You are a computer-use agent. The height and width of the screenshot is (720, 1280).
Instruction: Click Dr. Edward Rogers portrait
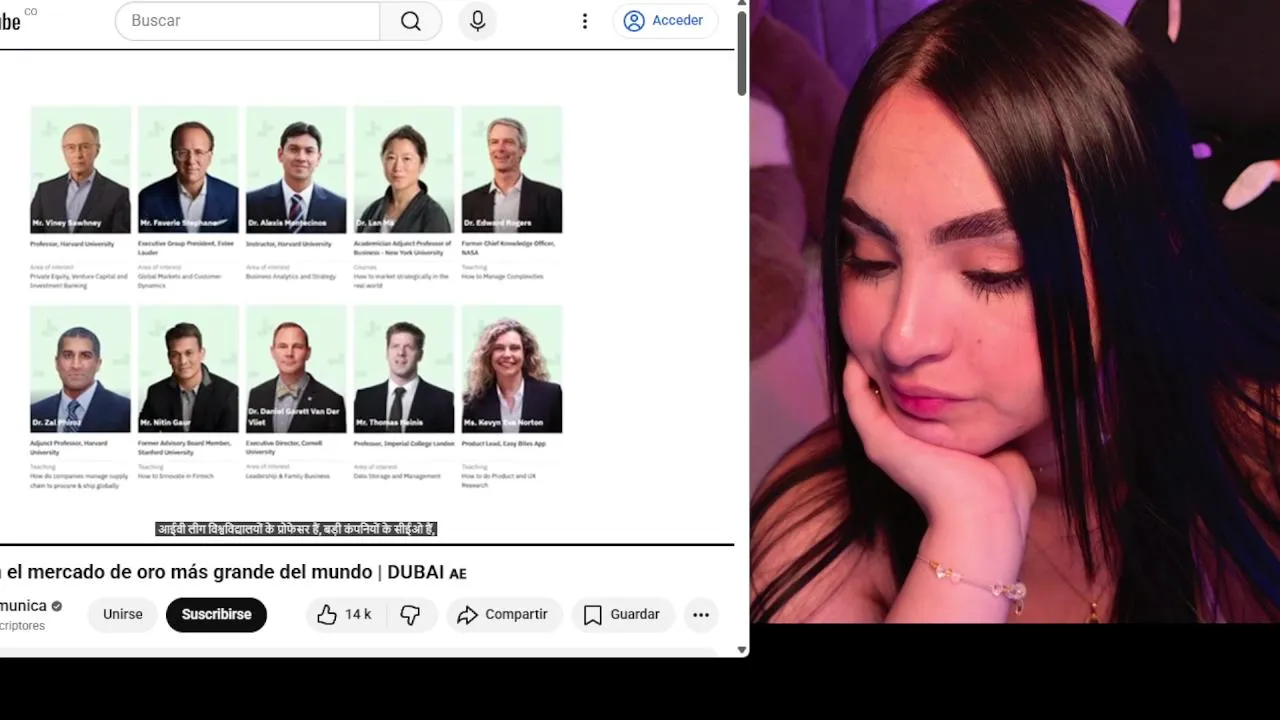512,170
